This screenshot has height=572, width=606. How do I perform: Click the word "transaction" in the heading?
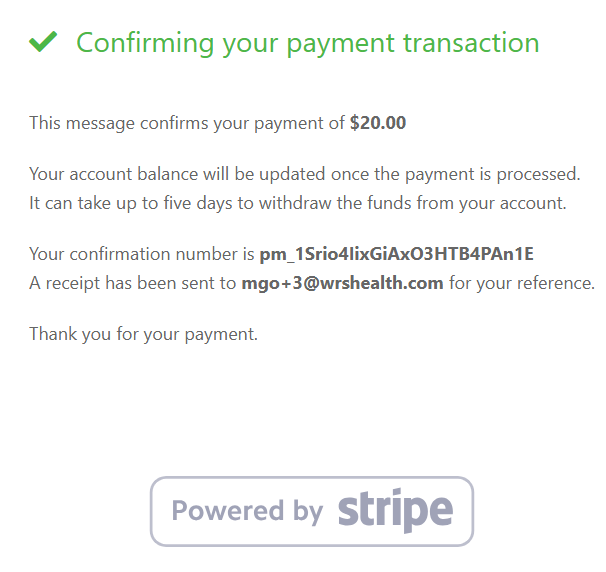[471, 43]
